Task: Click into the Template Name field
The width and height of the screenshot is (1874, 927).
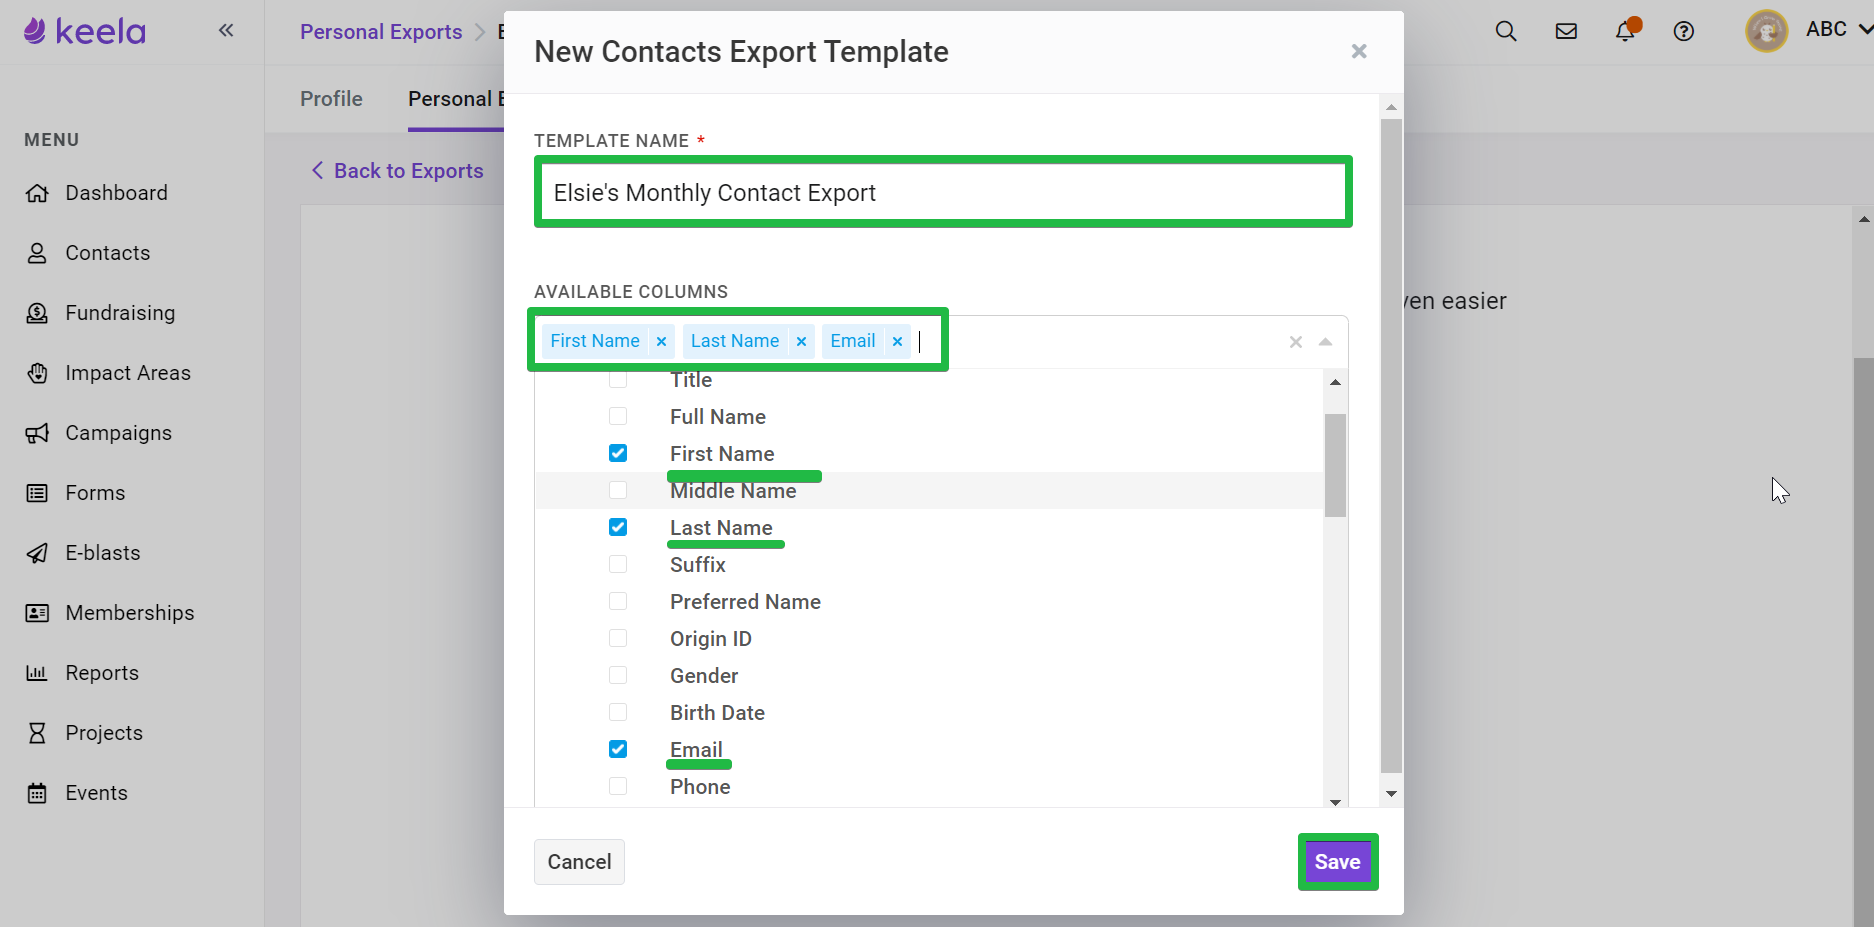Action: 943,192
